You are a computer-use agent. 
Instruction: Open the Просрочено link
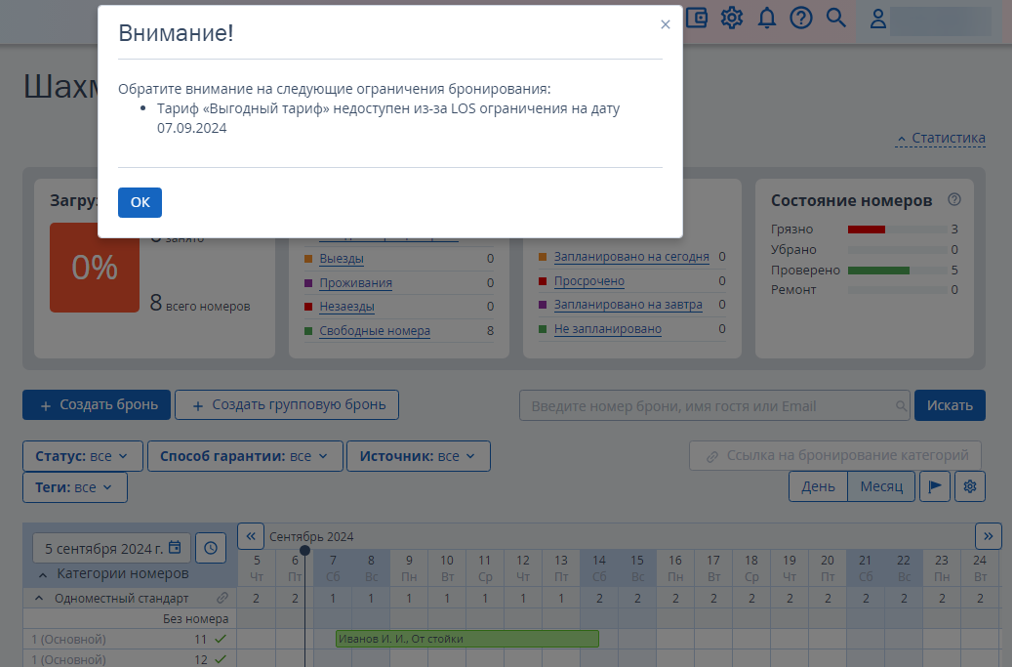[x=589, y=281]
